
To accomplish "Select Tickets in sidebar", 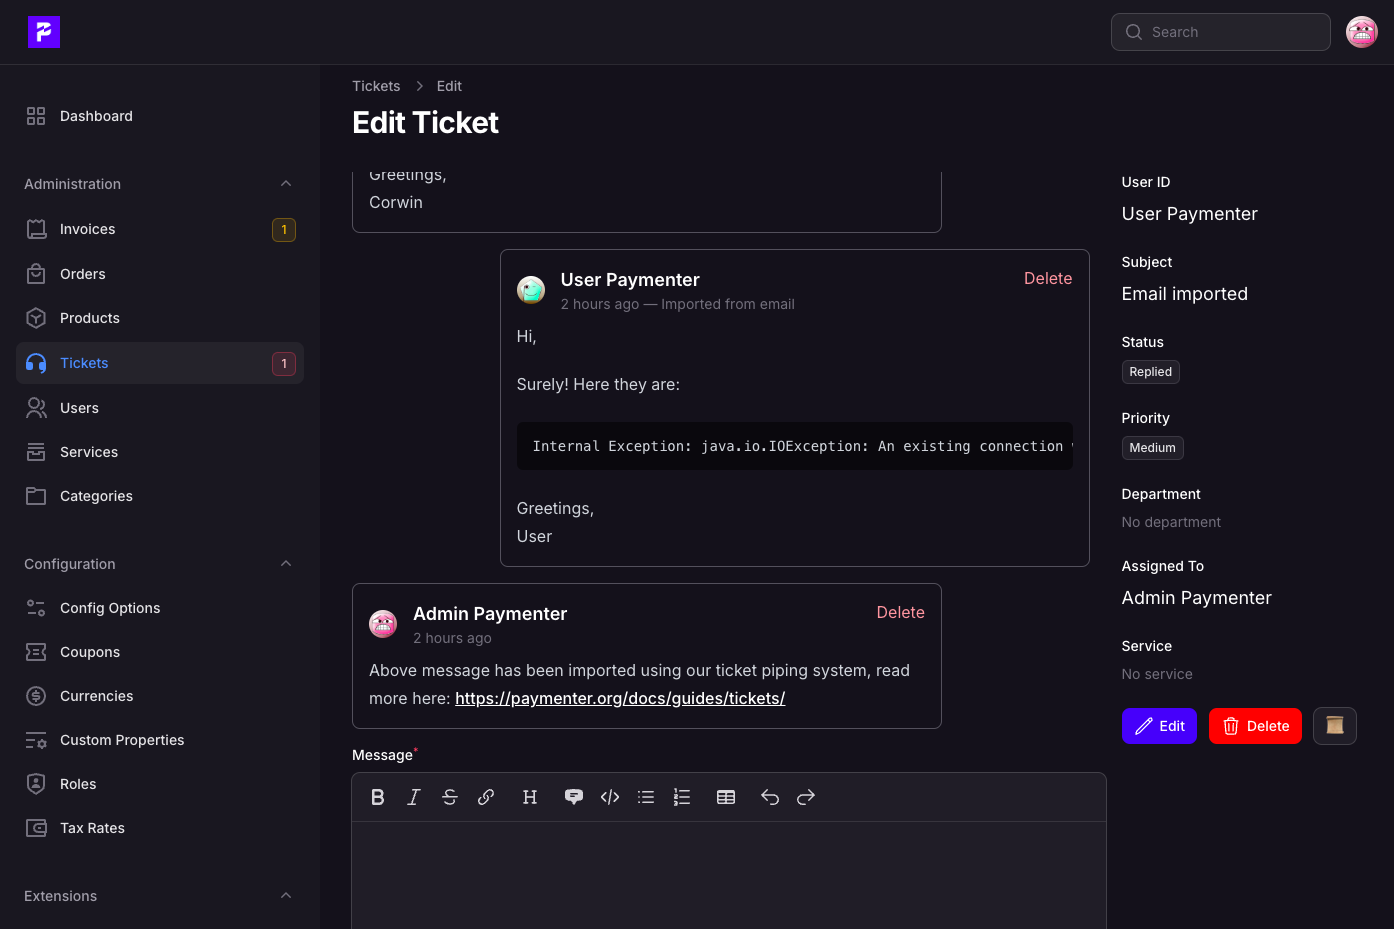I will pyautogui.click(x=160, y=363).
